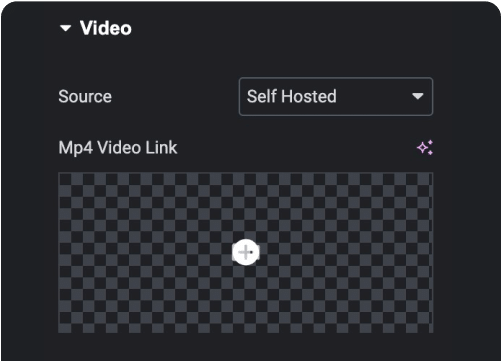Image resolution: width=501 pixels, height=361 pixels.
Task: Open the Source dropdown showing Self Hosted
Action: pos(336,97)
